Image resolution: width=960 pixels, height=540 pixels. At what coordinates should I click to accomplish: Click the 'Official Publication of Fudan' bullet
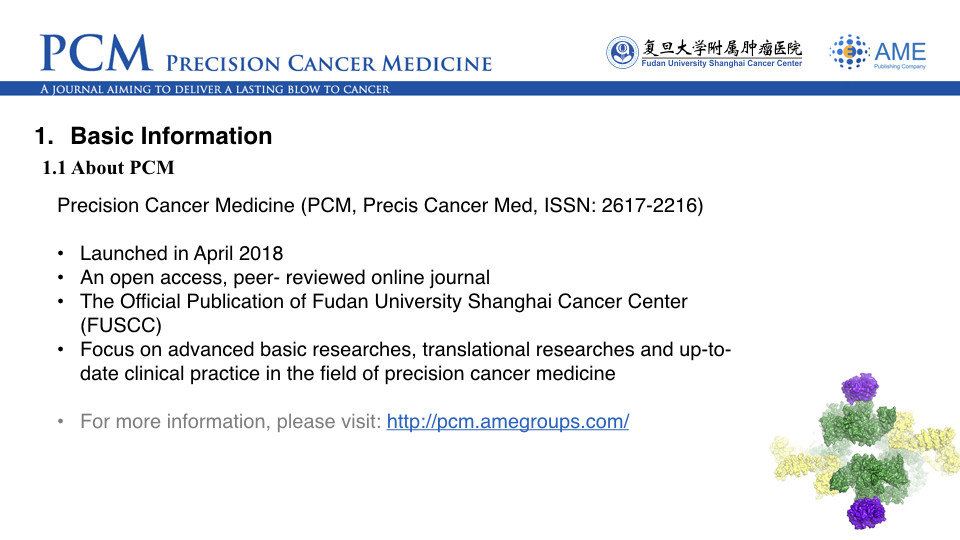[384, 313]
